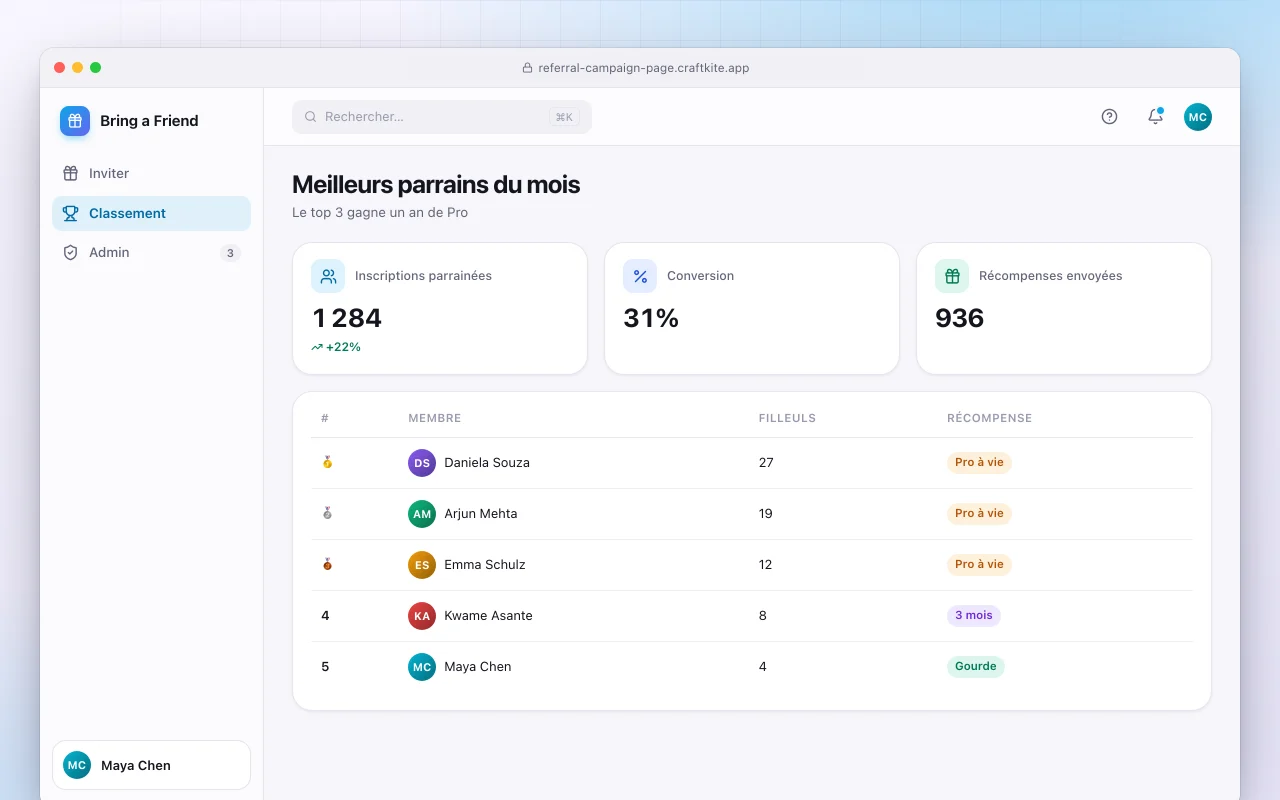
Task: Focus the Rechercher search field
Action: pos(442,117)
